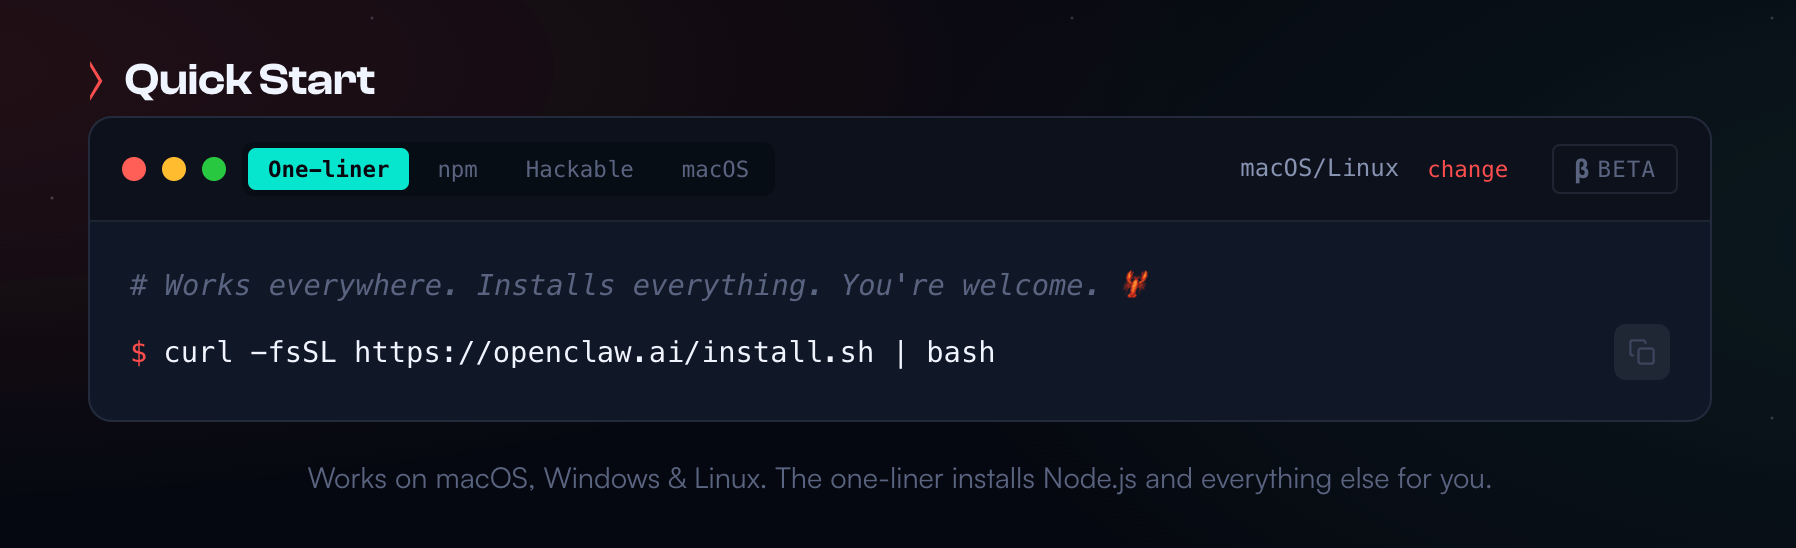This screenshot has width=1796, height=548.
Task: Click the macOS/Linux platform label
Action: pyautogui.click(x=1319, y=168)
